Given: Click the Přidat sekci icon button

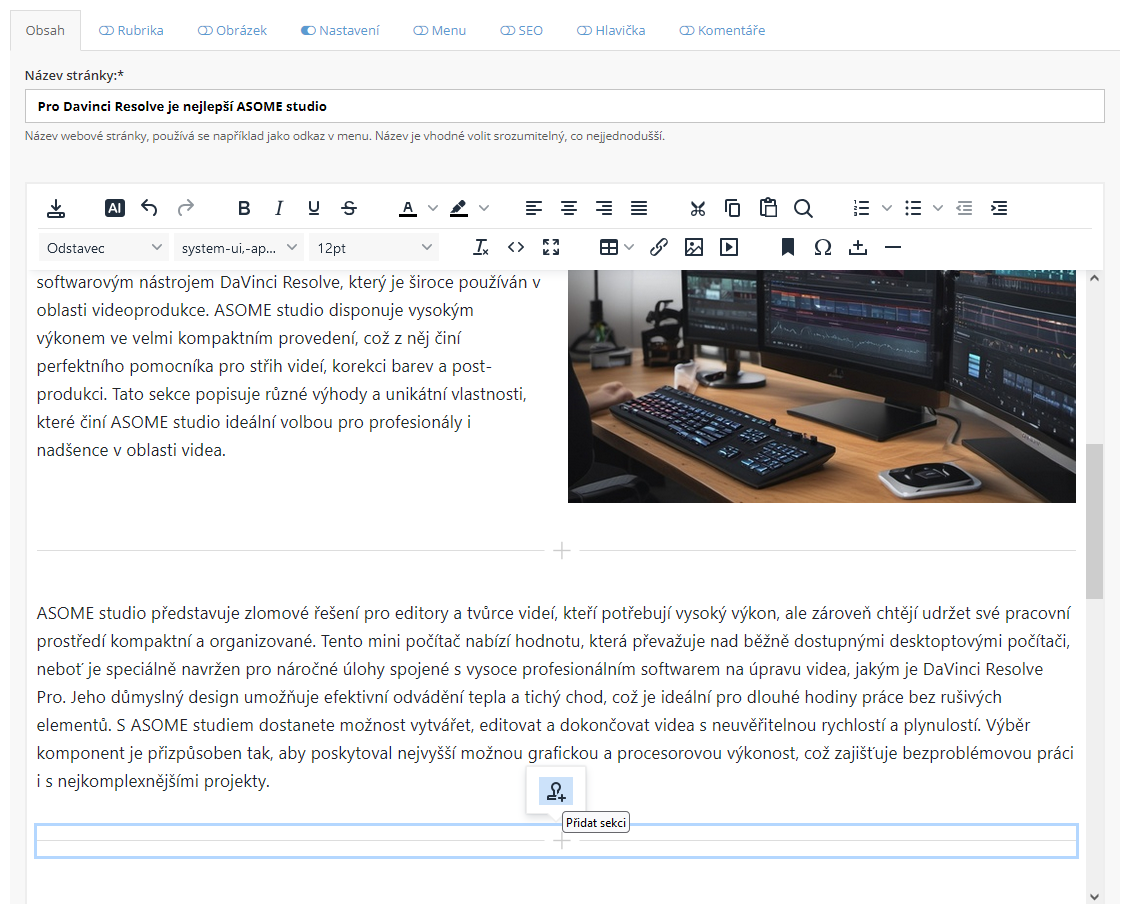Looking at the screenshot, I should tap(555, 791).
